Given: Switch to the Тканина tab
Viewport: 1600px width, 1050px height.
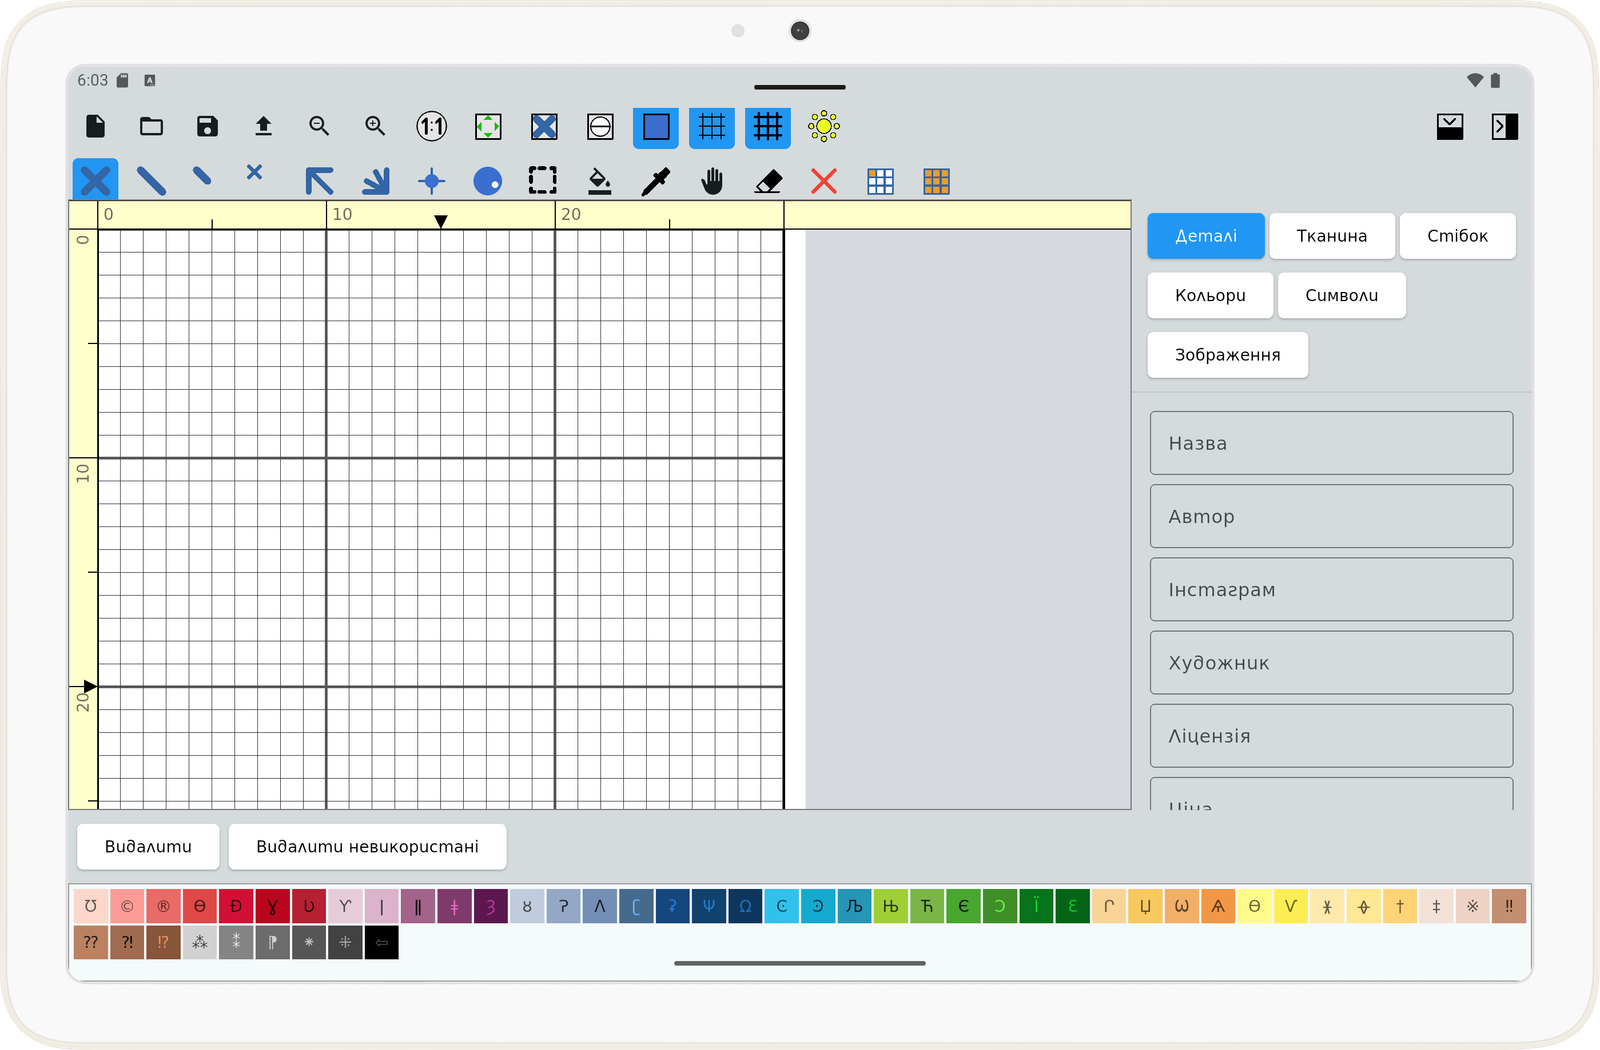Looking at the screenshot, I should (1332, 236).
